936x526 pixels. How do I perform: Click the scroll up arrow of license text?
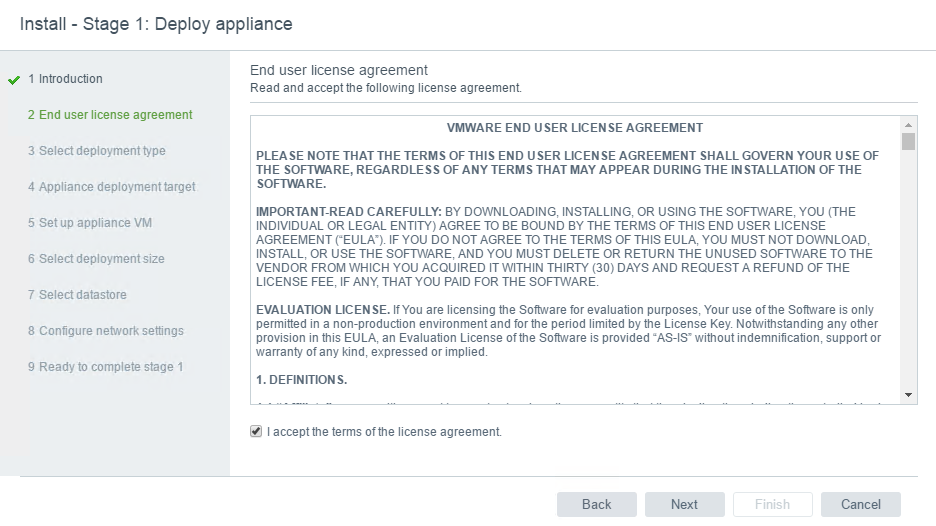point(908,125)
